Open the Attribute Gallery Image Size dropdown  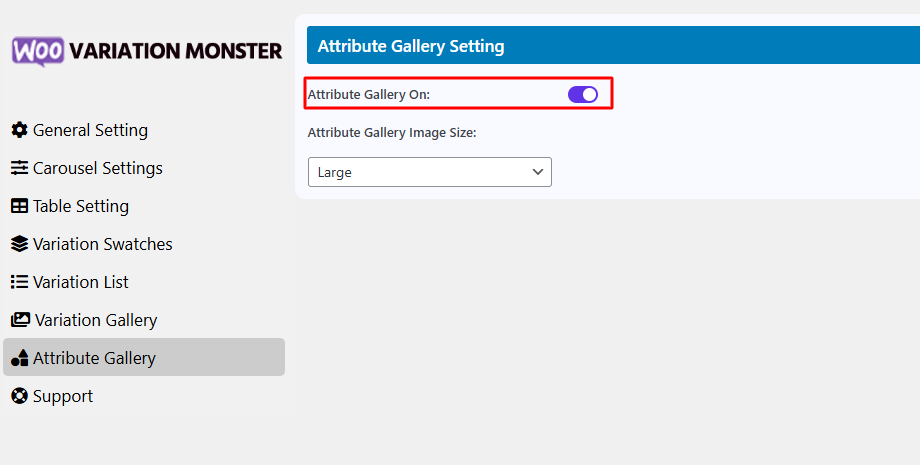(x=429, y=172)
